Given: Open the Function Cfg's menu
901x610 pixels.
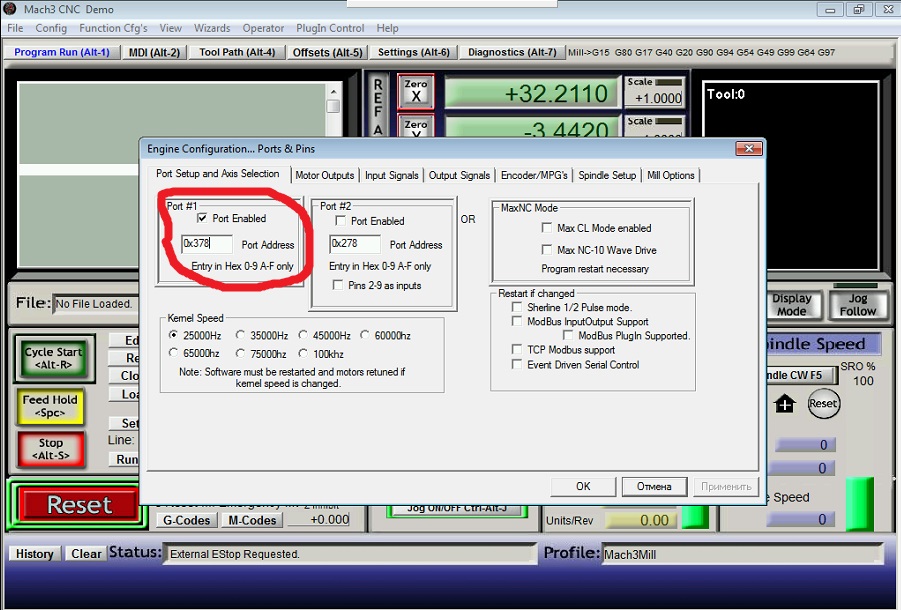Looking at the screenshot, I should pyautogui.click(x=113, y=28).
